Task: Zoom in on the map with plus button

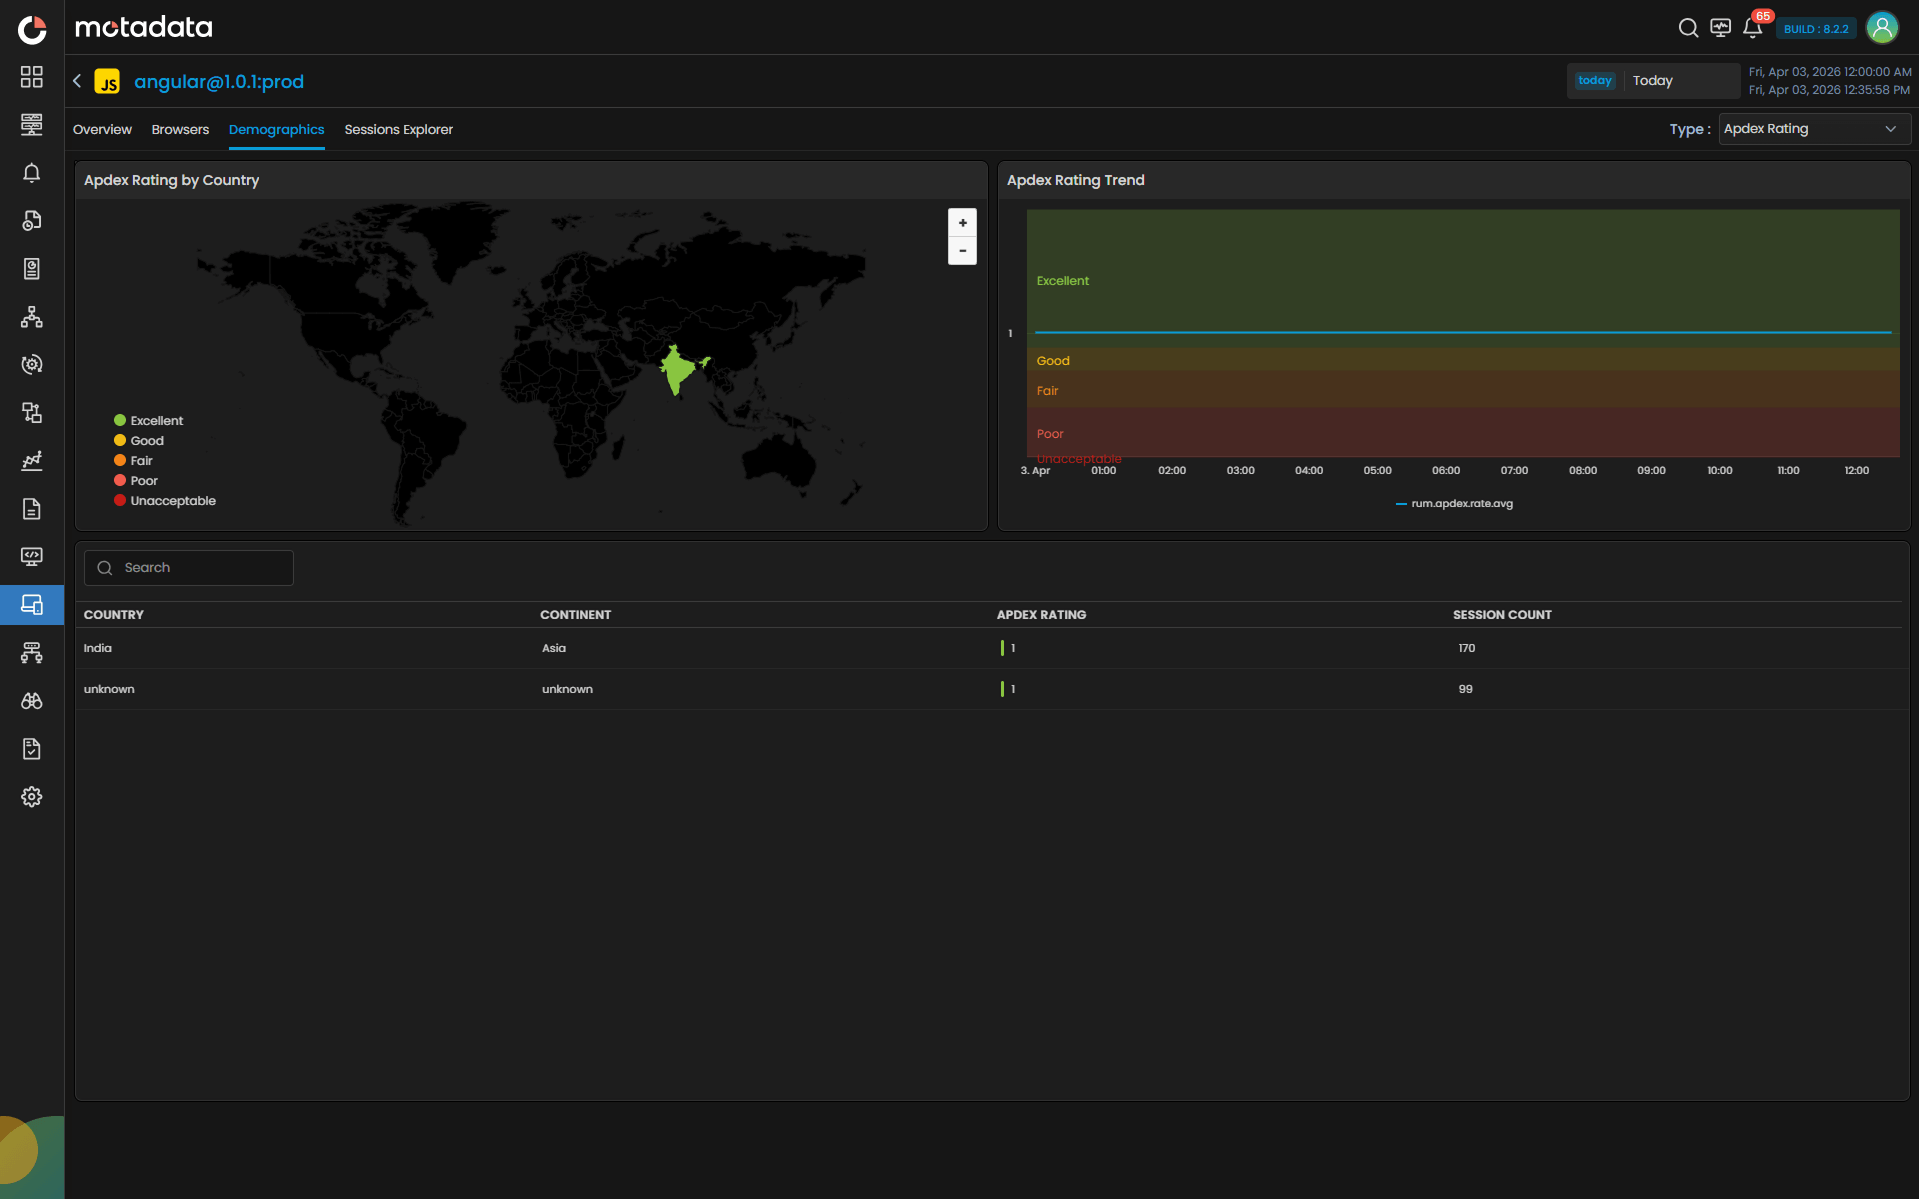Action: 962,223
